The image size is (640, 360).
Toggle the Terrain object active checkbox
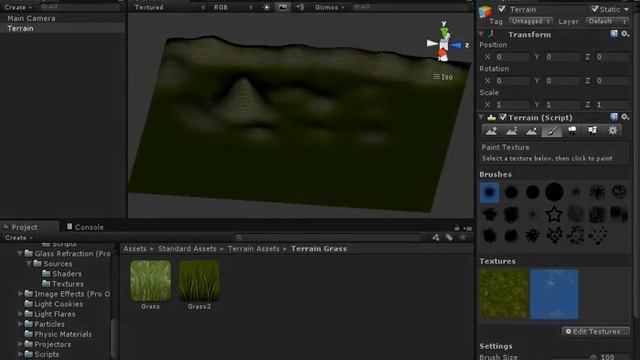[x=502, y=9]
